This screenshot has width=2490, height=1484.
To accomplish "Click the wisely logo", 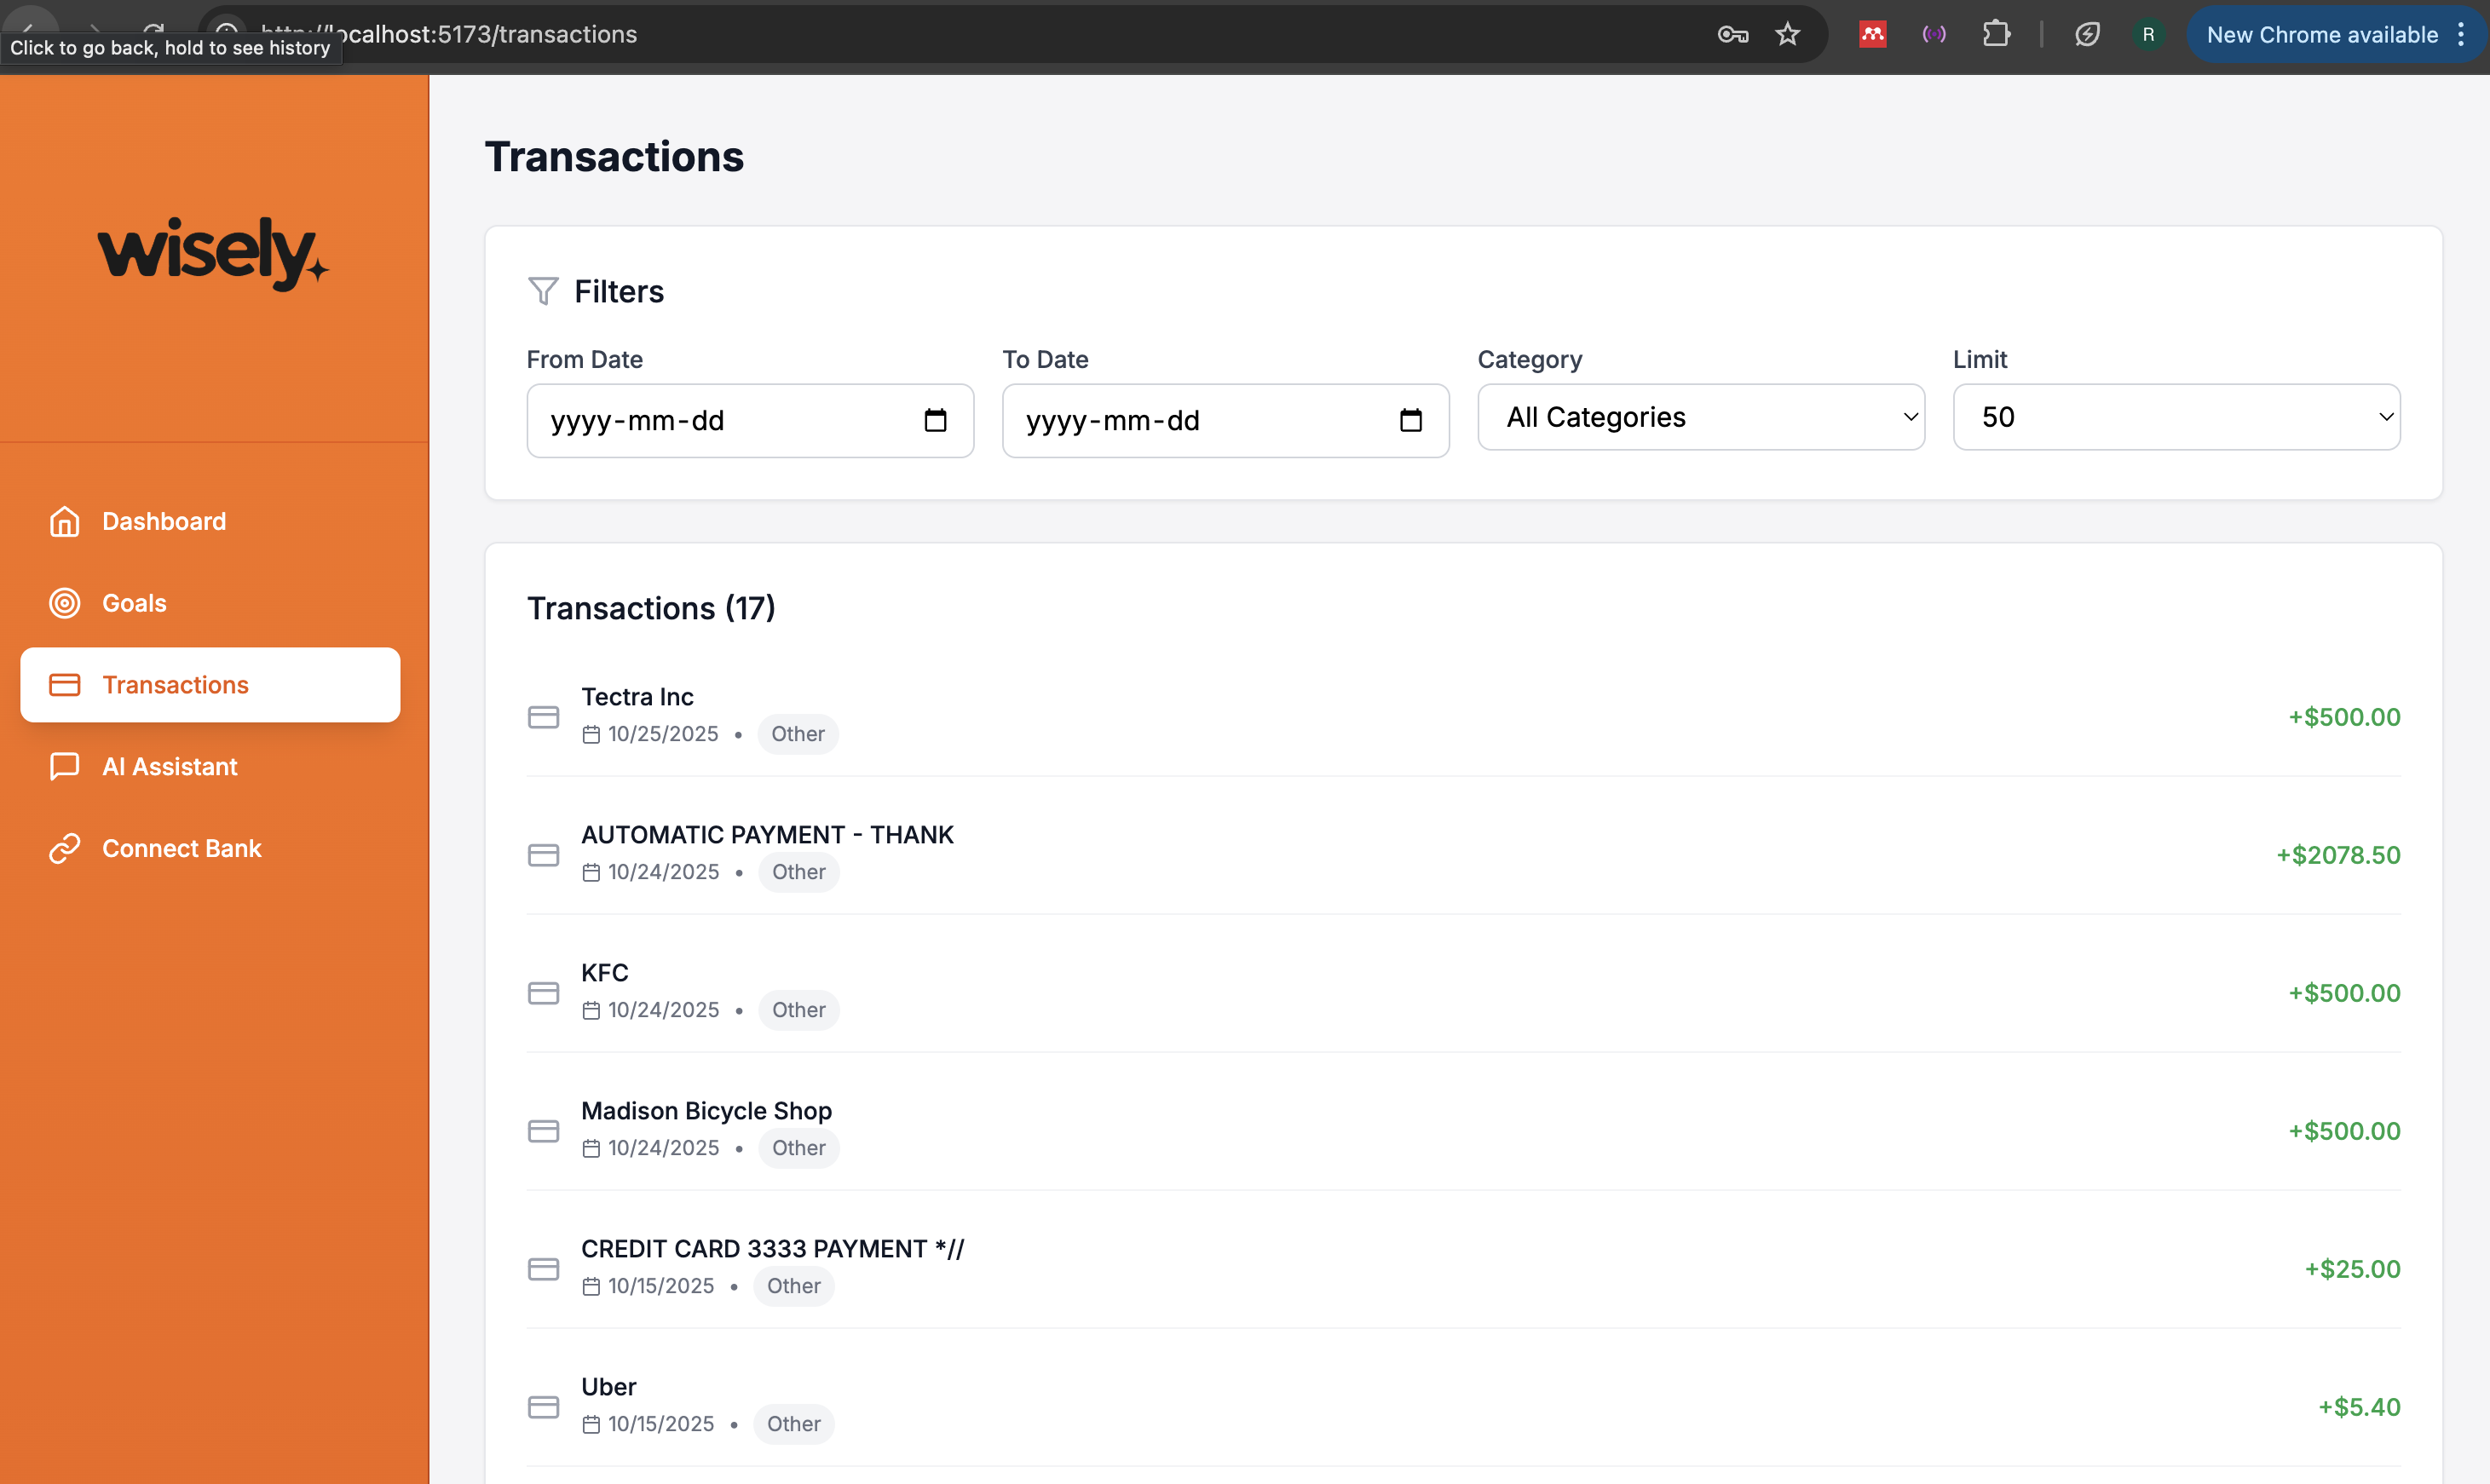I will pos(213,252).
